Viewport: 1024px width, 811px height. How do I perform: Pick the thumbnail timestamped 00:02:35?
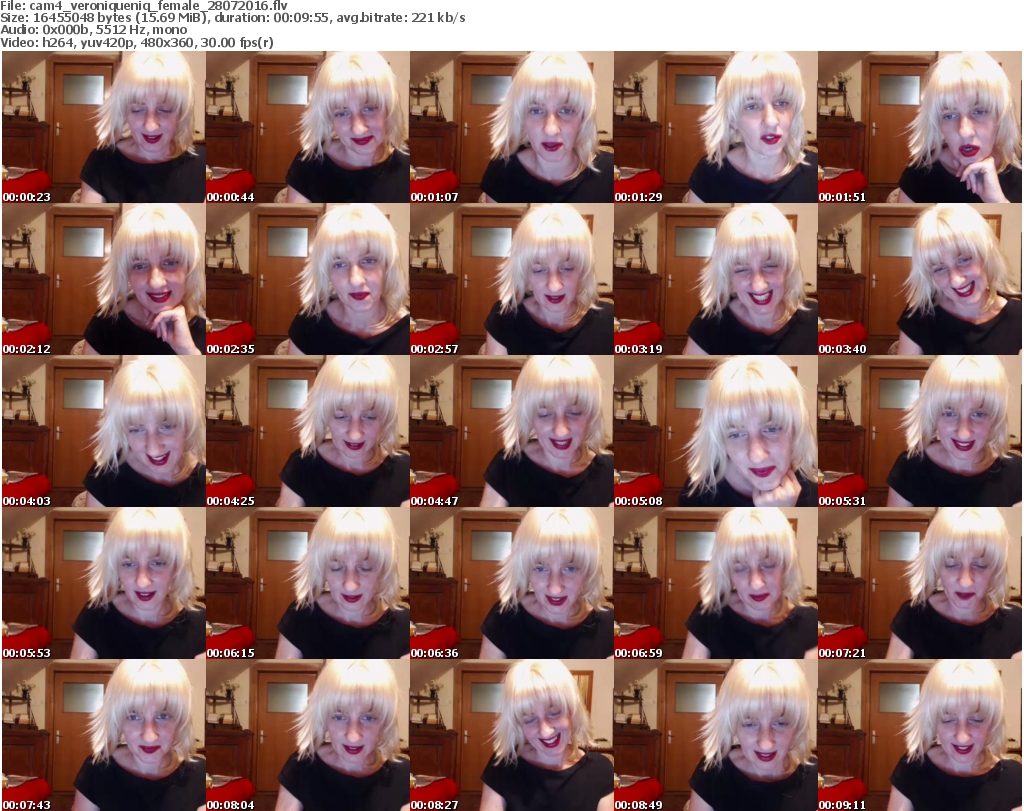[x=308, y=279]
